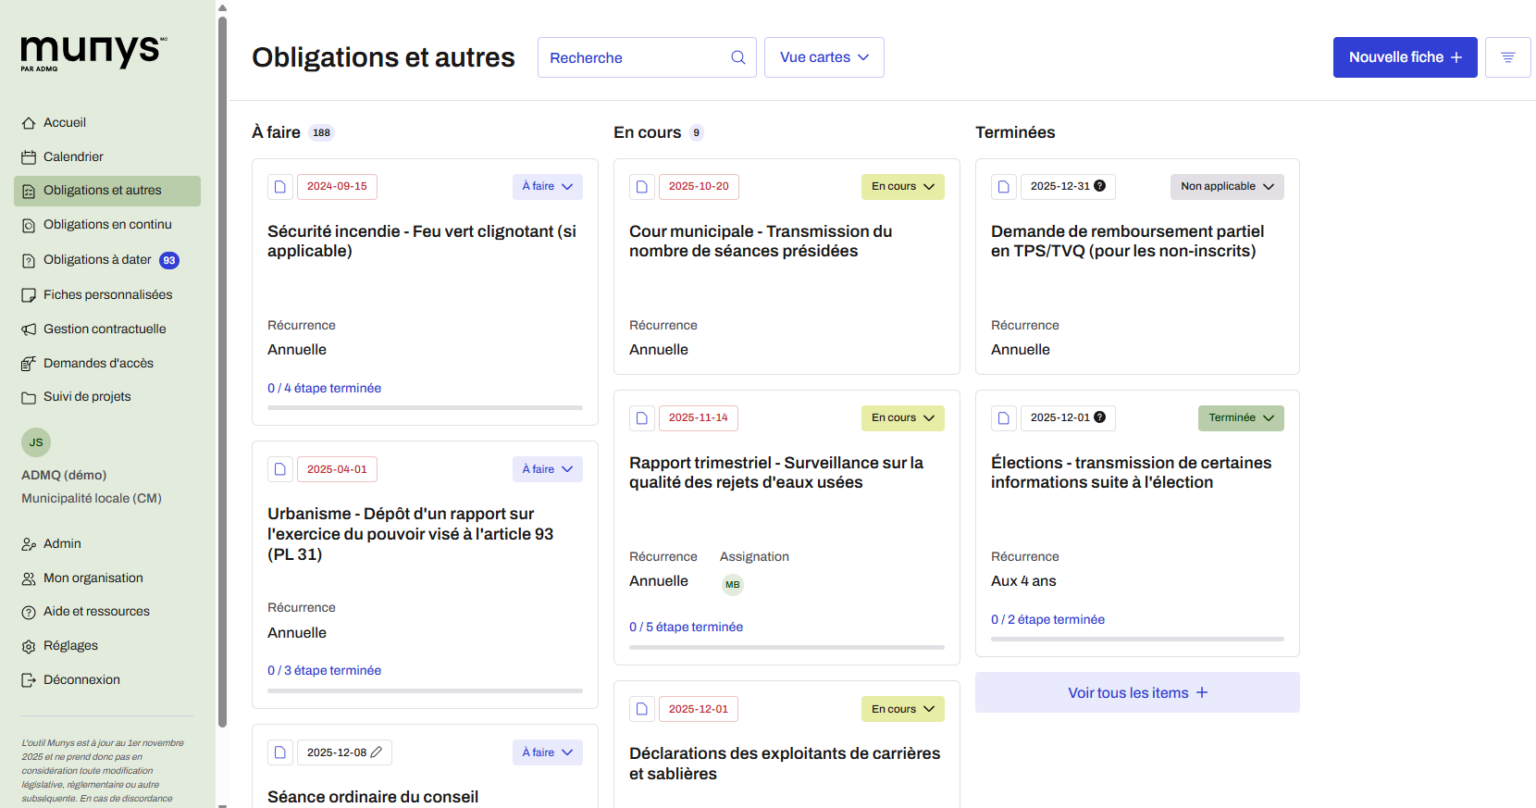Go to Calendrier in the sidebar

73,157
